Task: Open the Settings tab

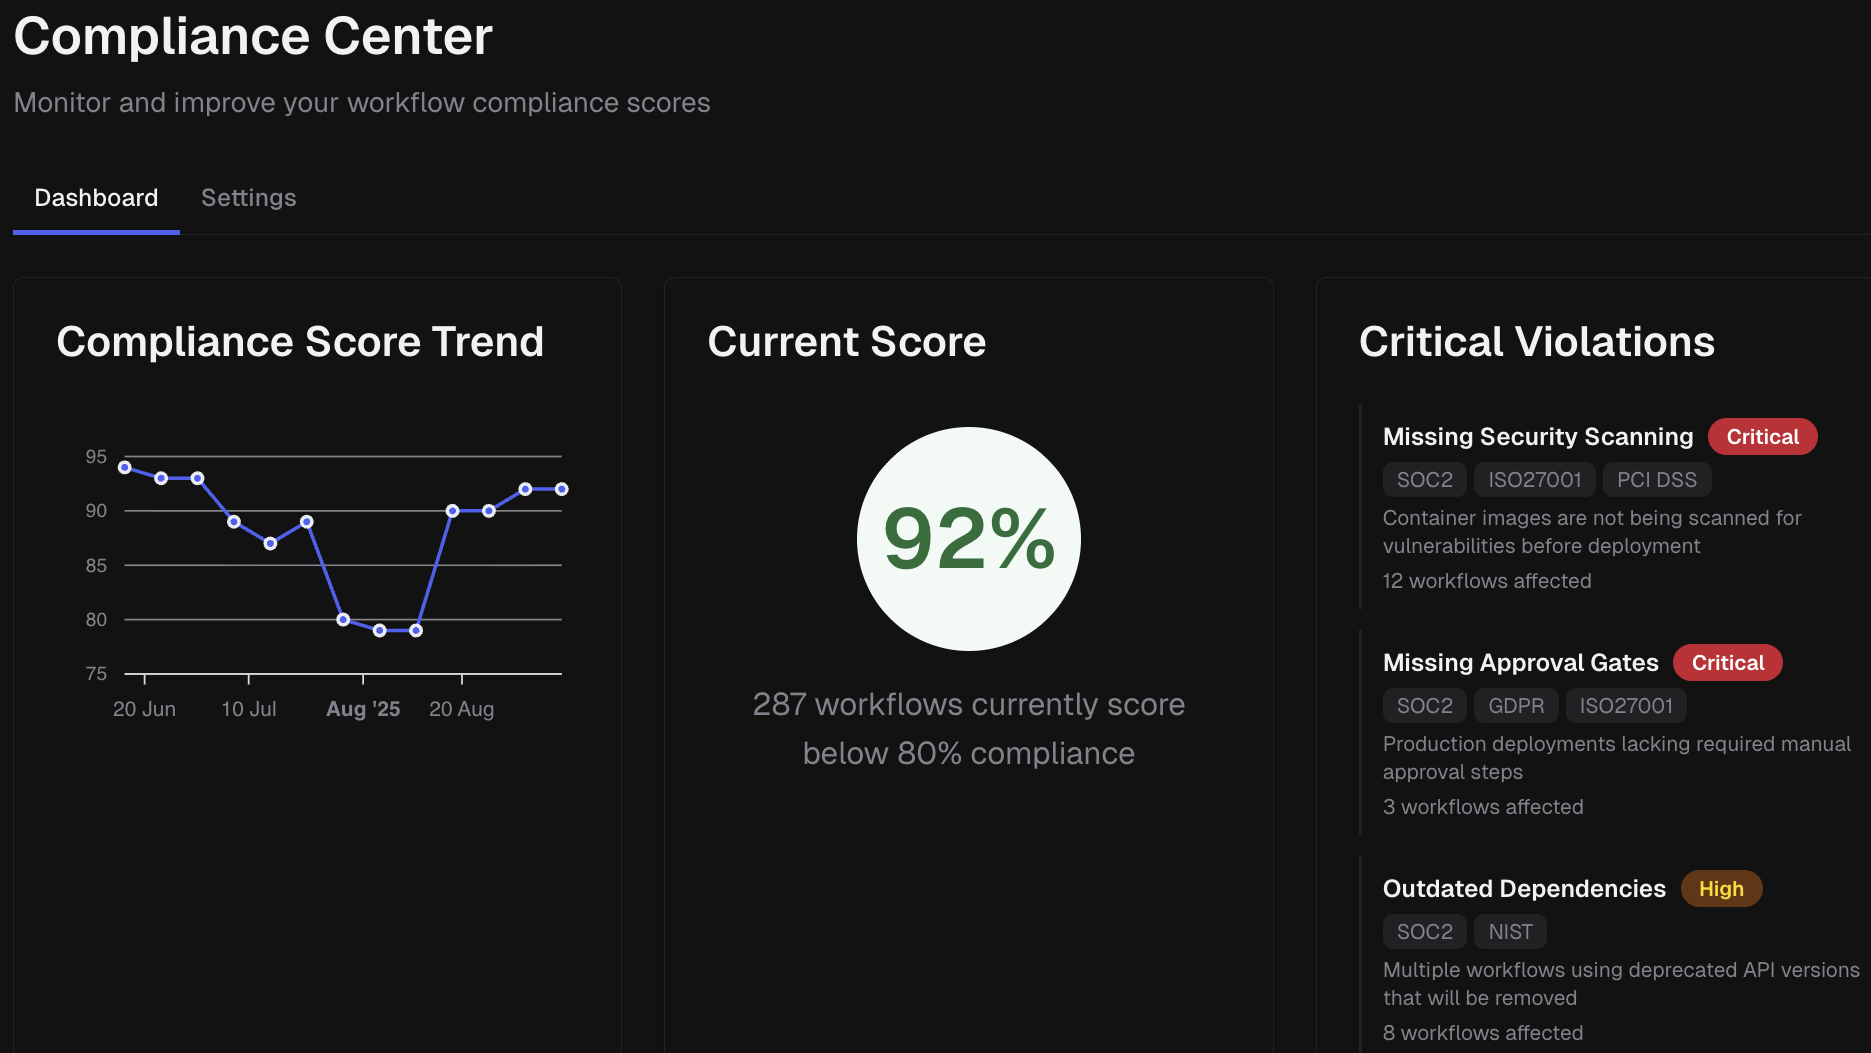Action: tap(248, 198)
